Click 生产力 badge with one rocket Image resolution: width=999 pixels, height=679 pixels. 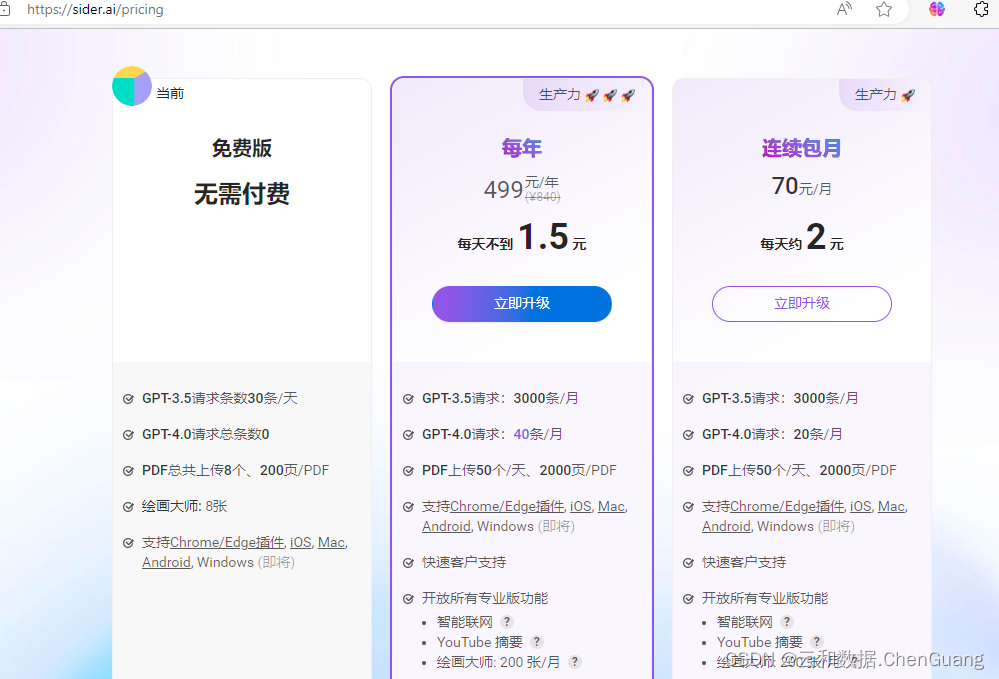coord(884,95)
